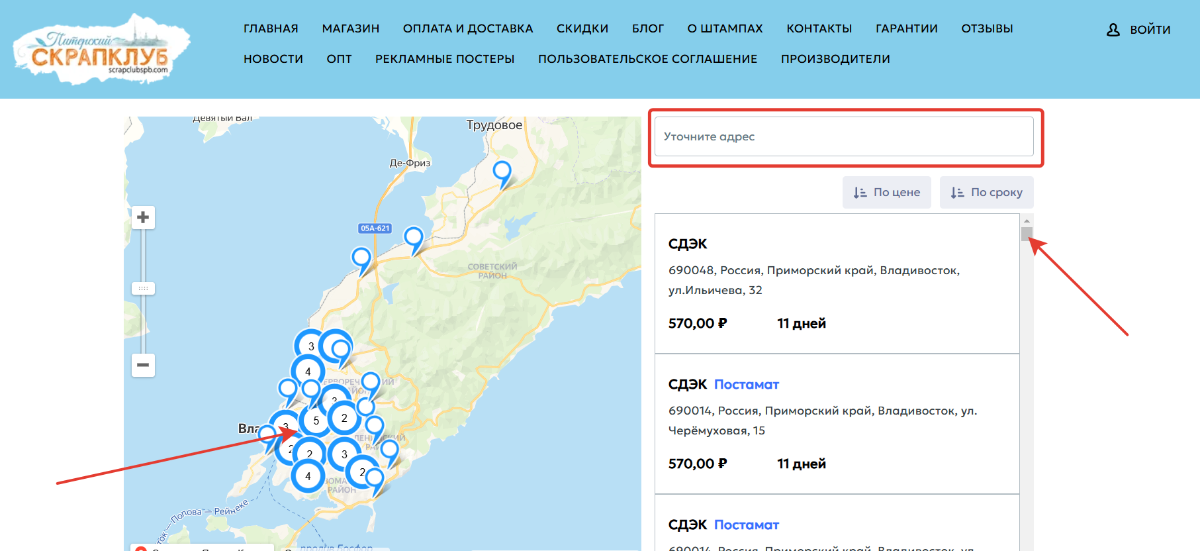Select the map pin near Трудовое
This screenshot has height=551, width=1200.
pyautogui.click(x=503, y=174)
